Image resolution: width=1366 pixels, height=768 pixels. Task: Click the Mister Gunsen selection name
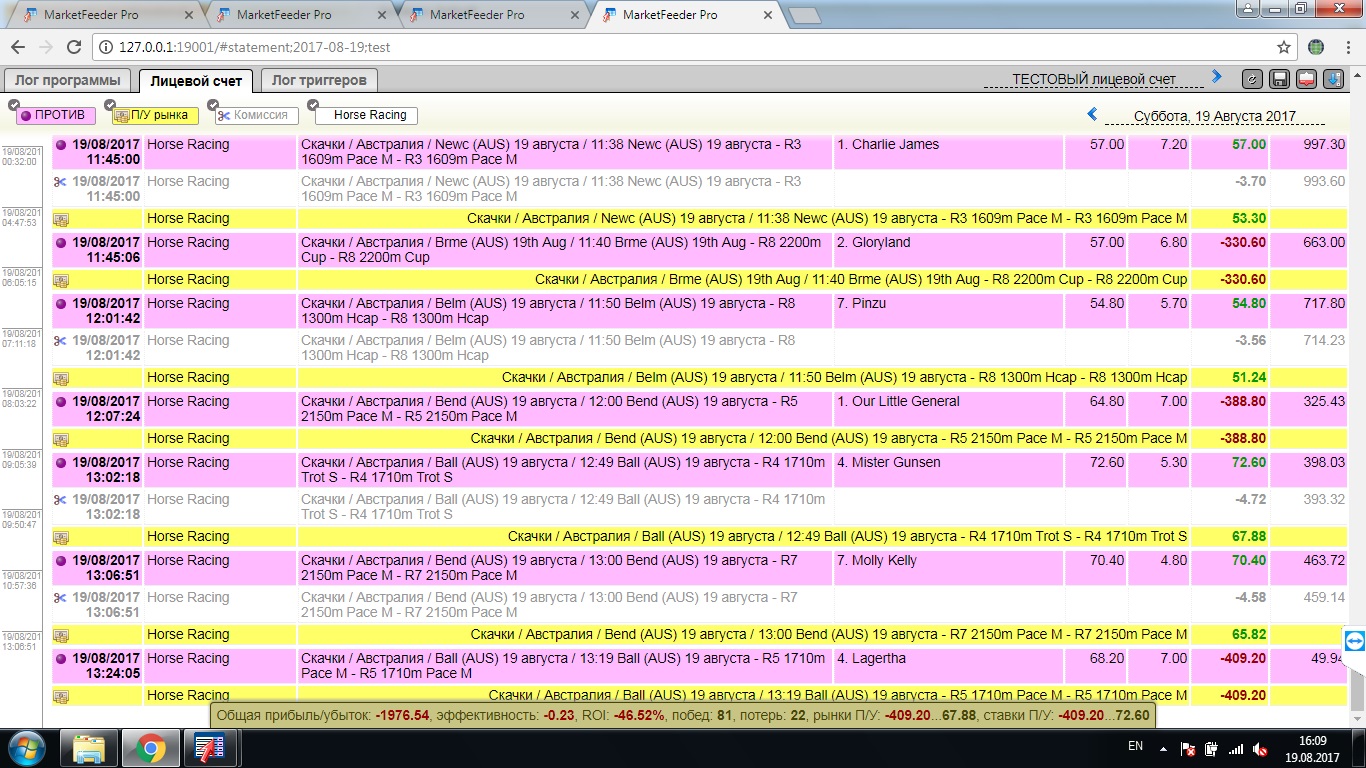click(889, 463)
